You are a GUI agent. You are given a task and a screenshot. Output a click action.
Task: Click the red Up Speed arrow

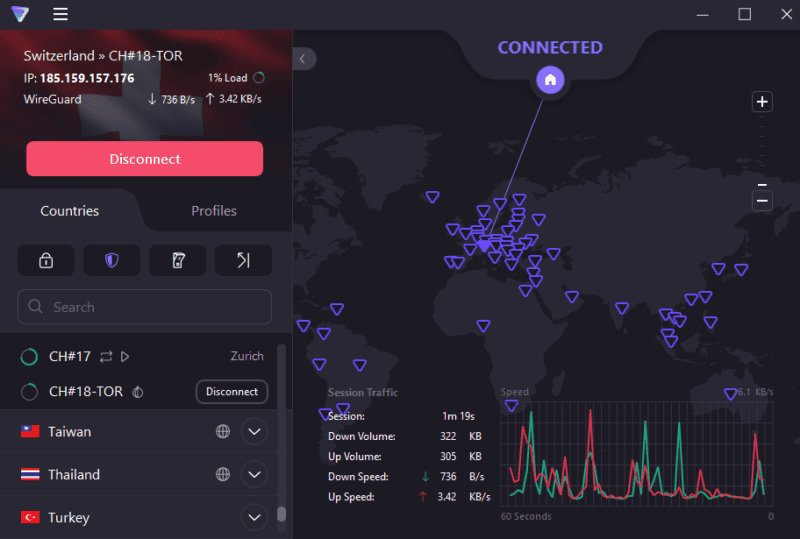(422, 497)
